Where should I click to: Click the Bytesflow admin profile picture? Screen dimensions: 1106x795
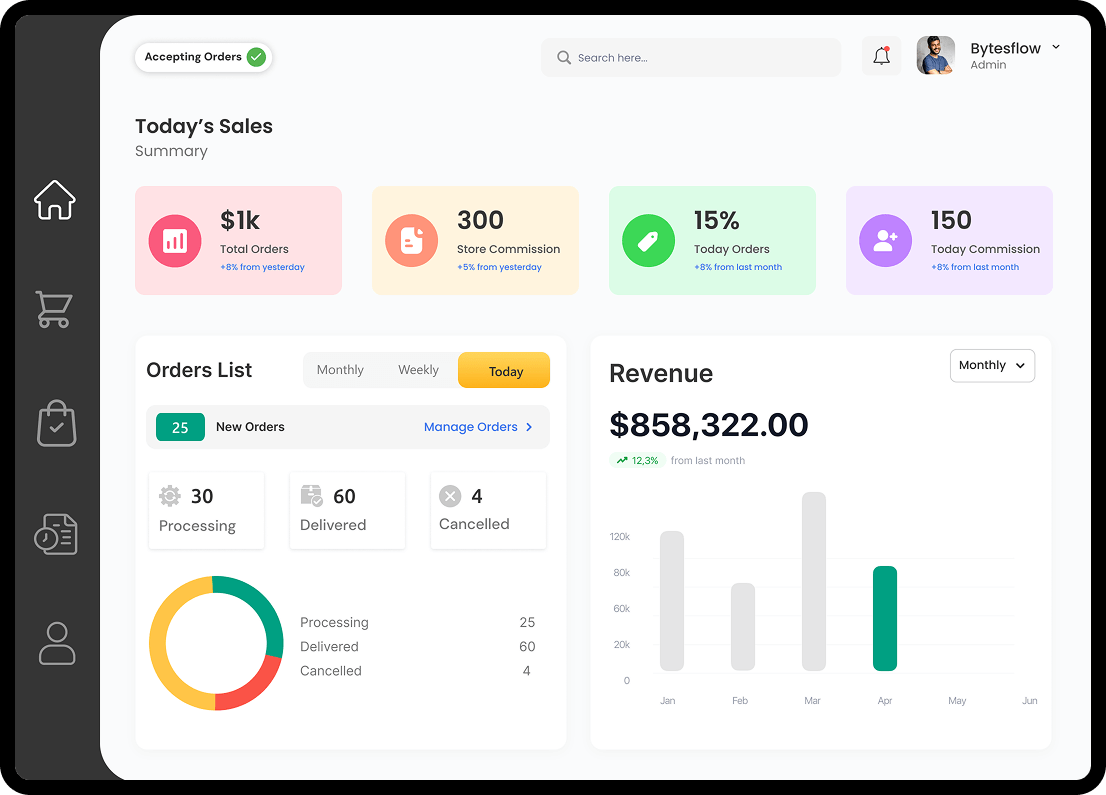click(936, 56)
